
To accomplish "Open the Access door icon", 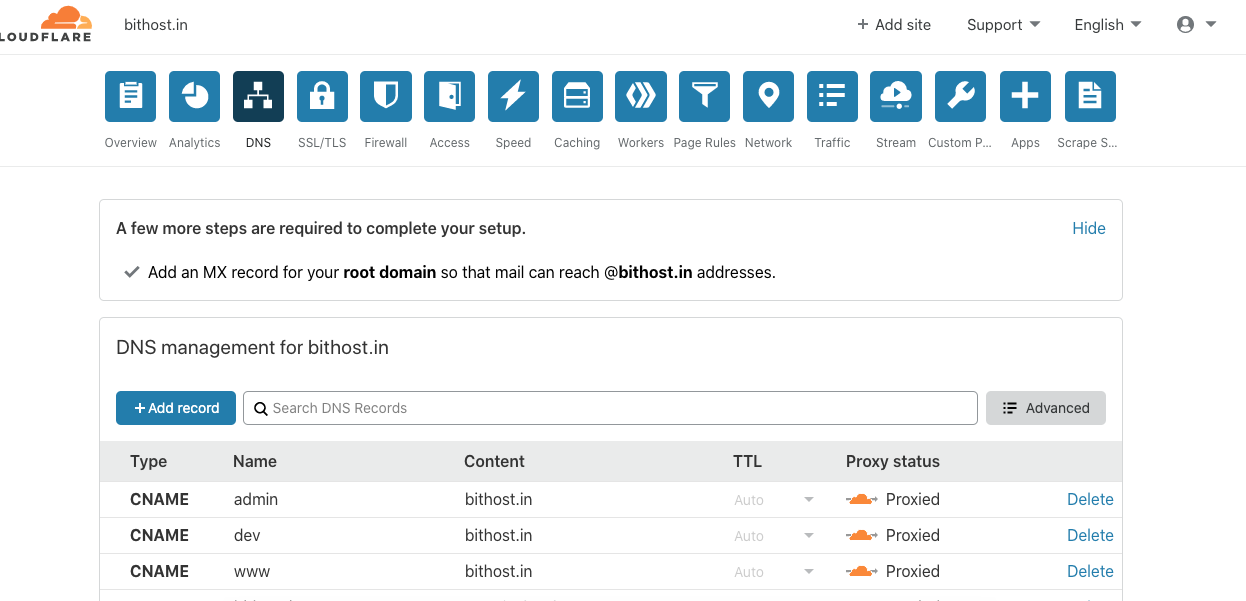I will [x=449, y=96].
